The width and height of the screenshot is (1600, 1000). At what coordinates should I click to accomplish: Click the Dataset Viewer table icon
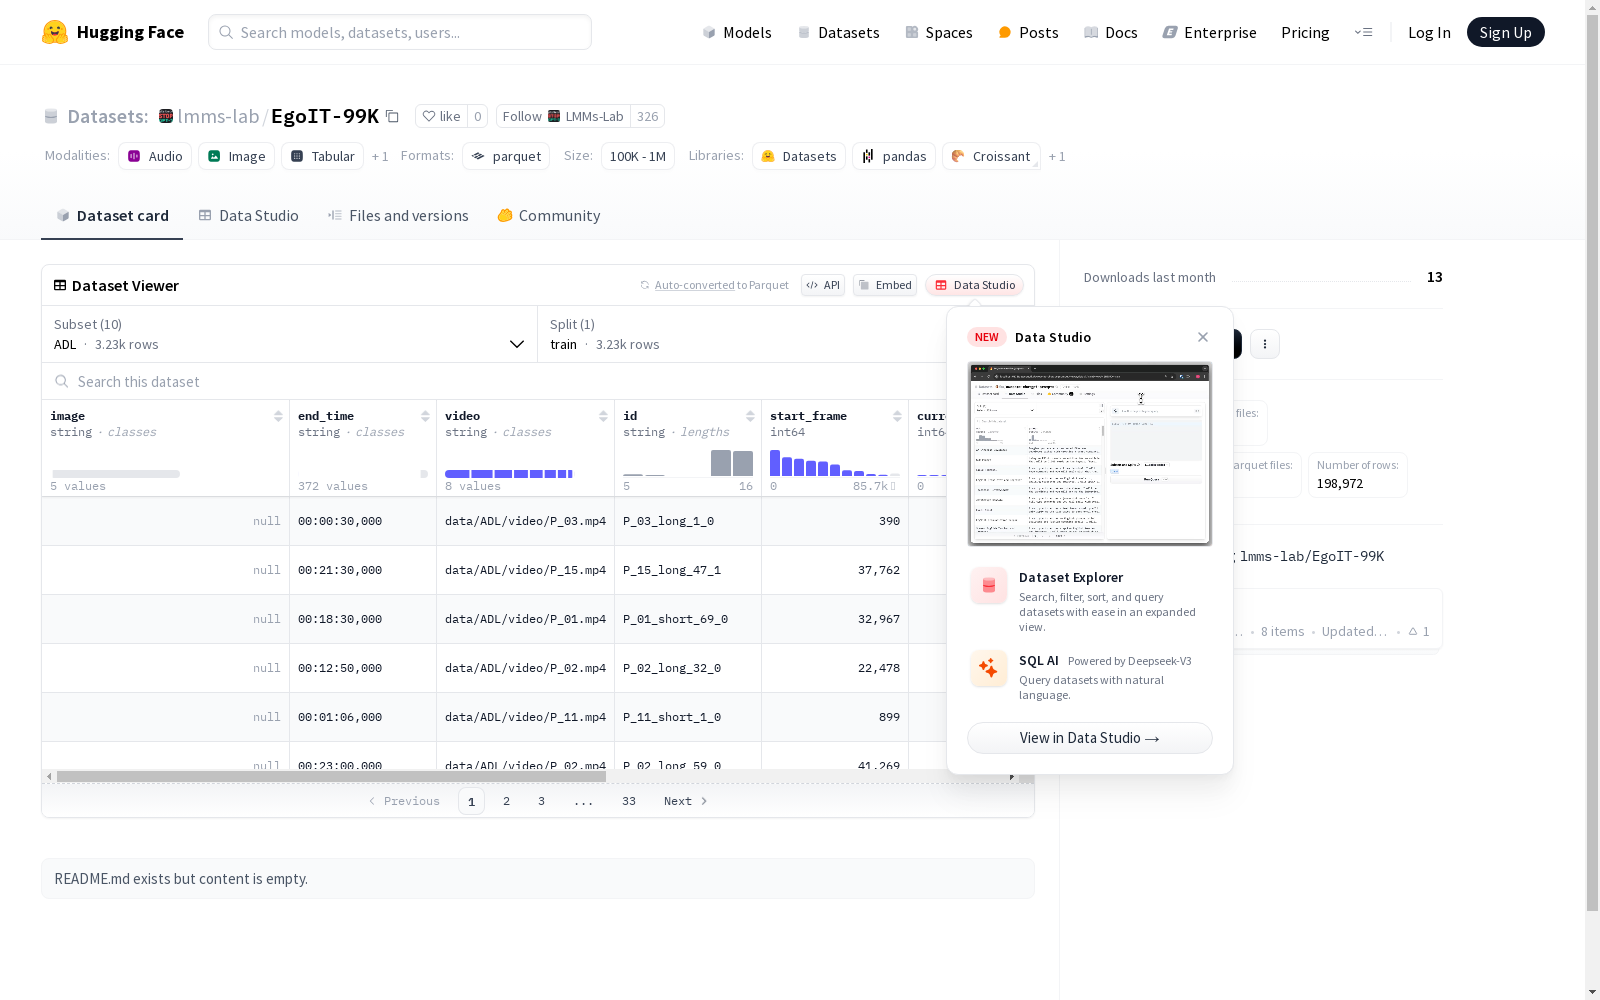pos(60,285)
